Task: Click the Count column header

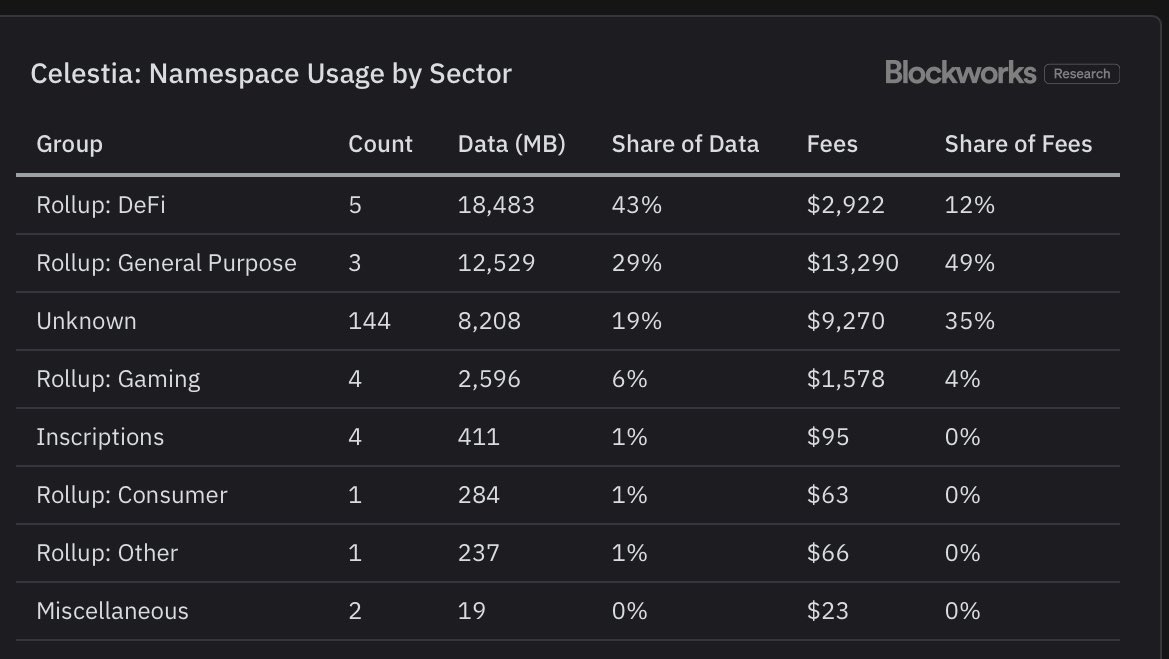Action: [380, 144]
